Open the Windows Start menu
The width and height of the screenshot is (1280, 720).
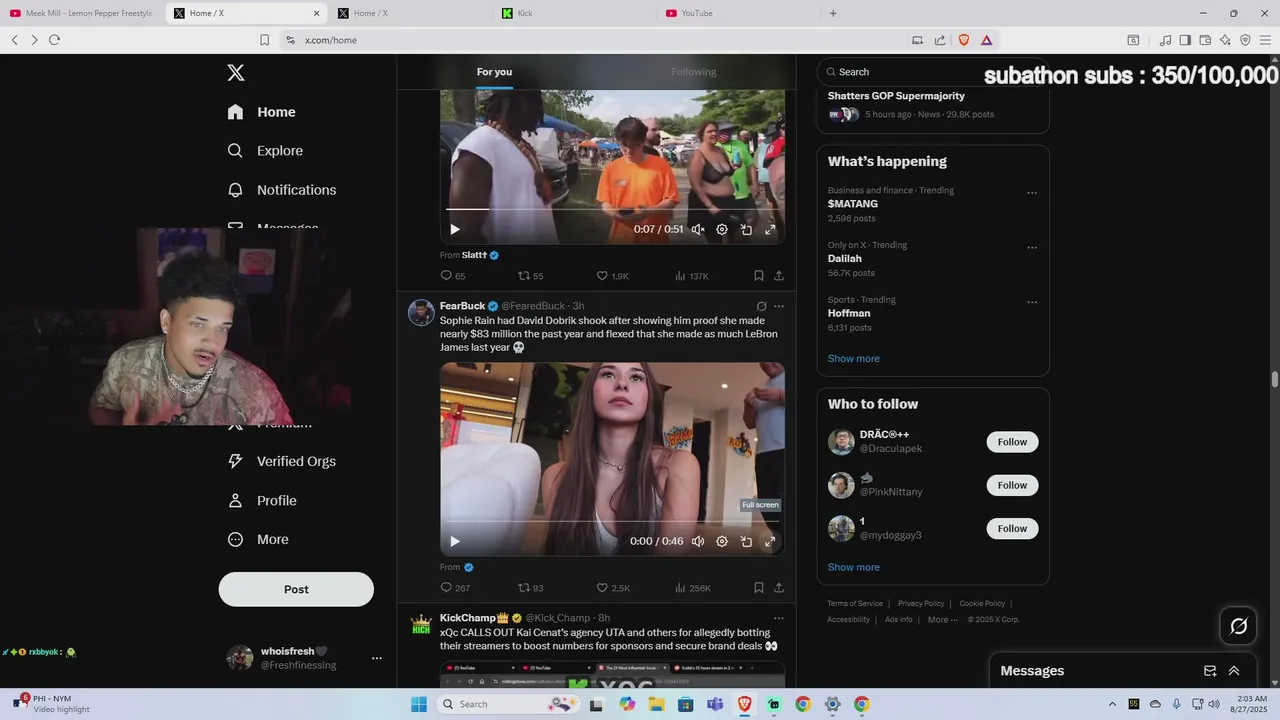(419, 704)
